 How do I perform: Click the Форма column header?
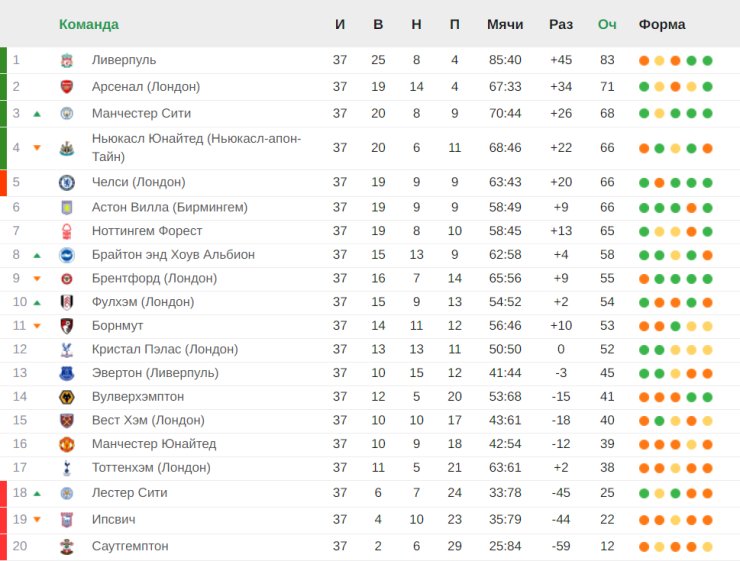pos(661,24)
